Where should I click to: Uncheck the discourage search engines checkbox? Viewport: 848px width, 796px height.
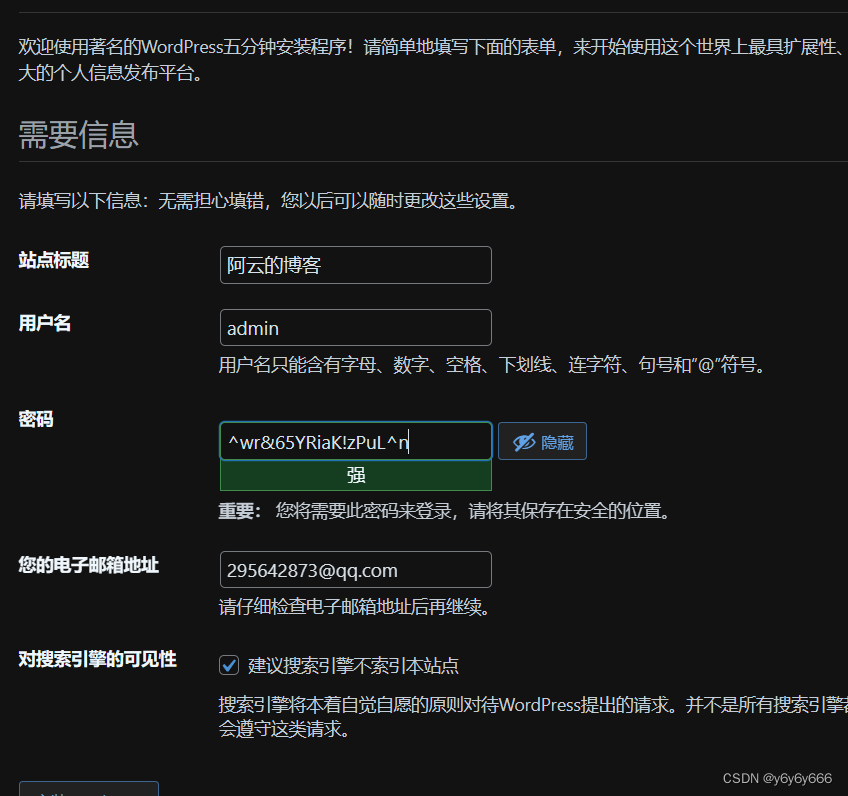229,665
